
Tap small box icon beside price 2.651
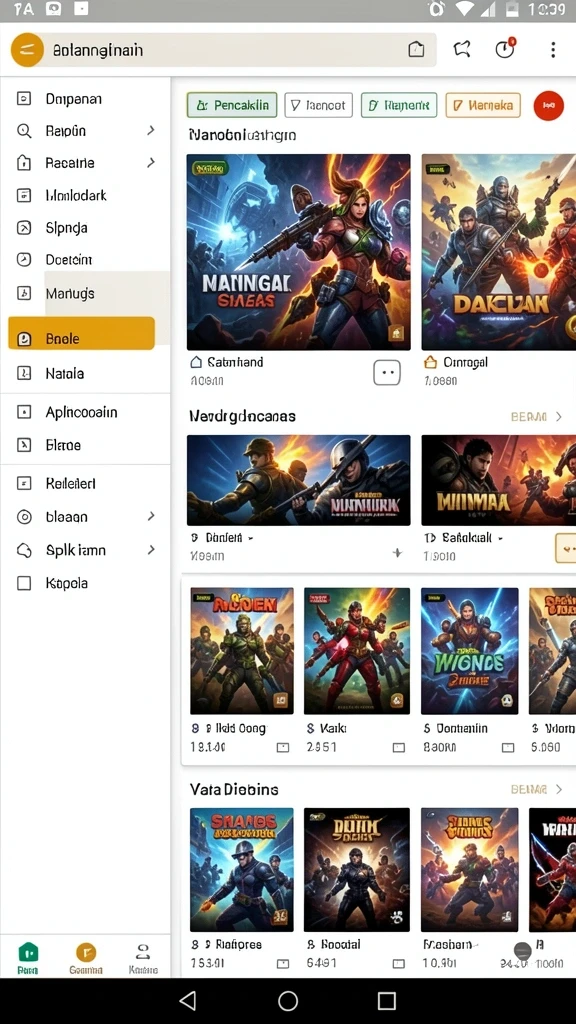click(x=398, y=748)
